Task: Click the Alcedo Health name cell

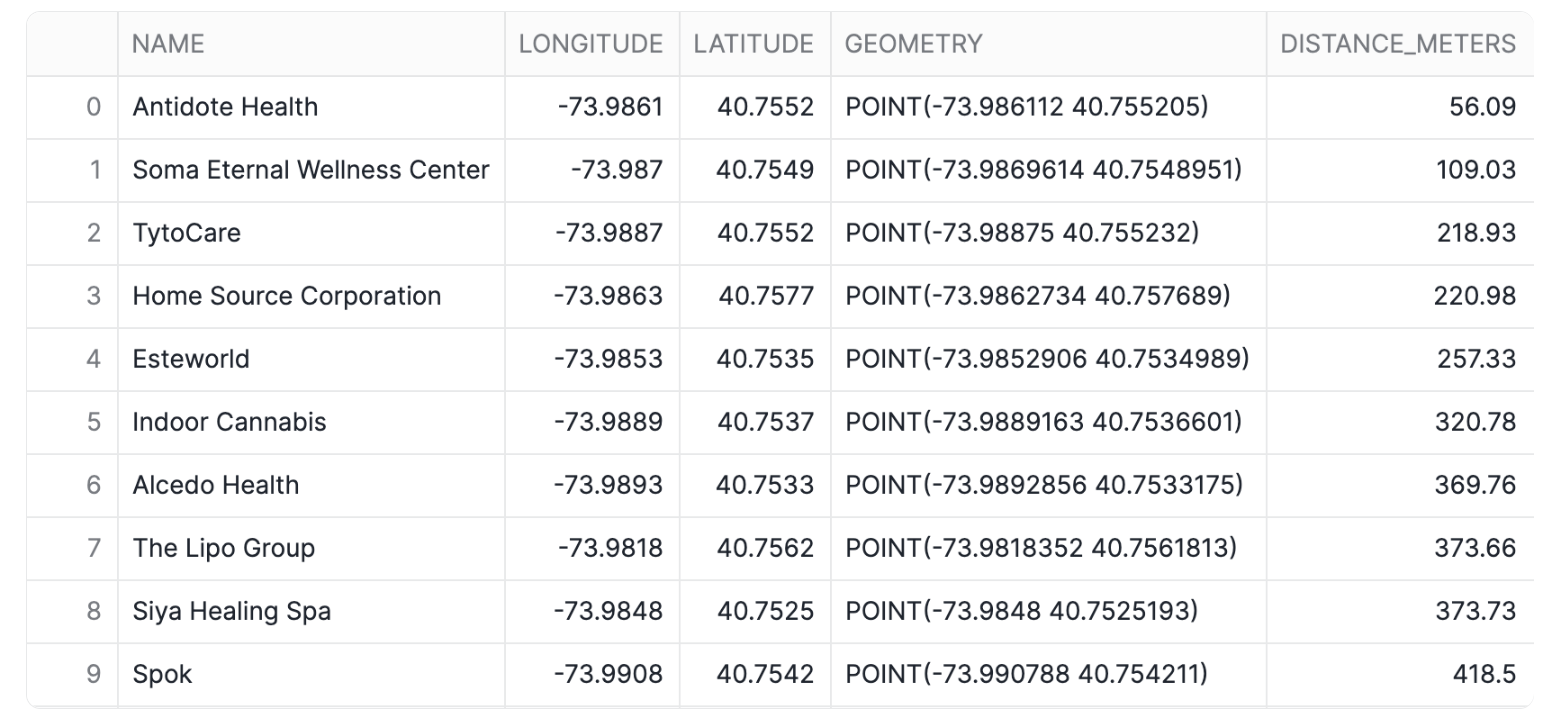Action: pyautogui.click(x=215, y=485)
